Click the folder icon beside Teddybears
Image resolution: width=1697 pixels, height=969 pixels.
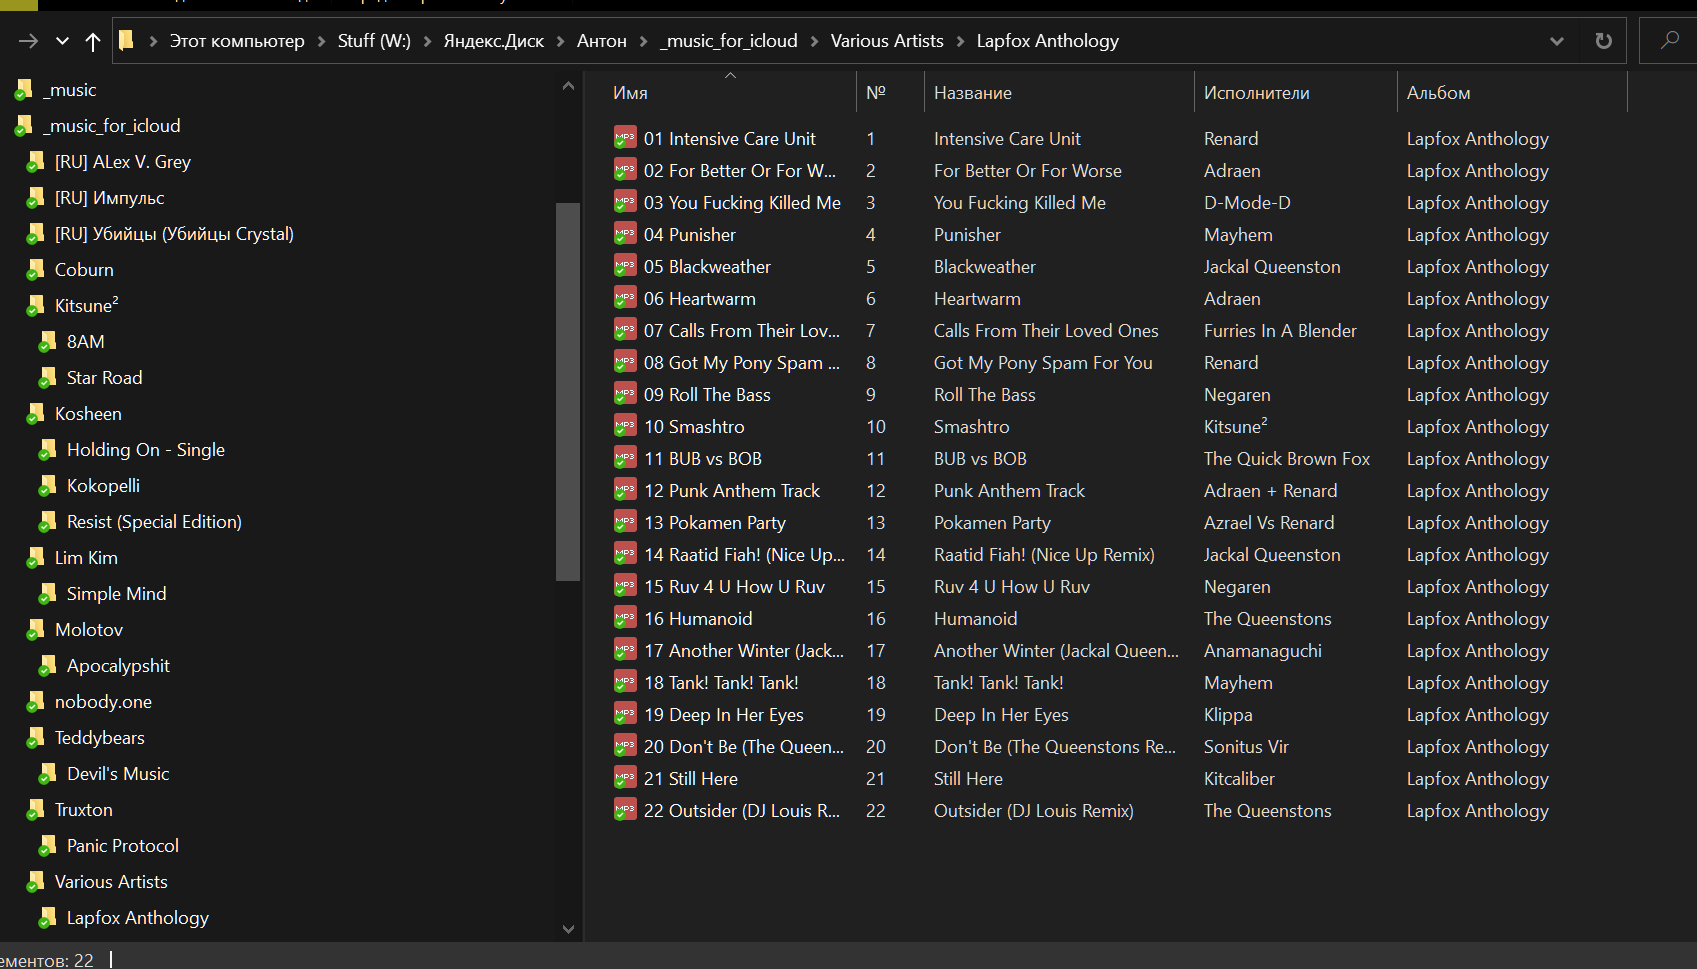(x=36, y=738)
